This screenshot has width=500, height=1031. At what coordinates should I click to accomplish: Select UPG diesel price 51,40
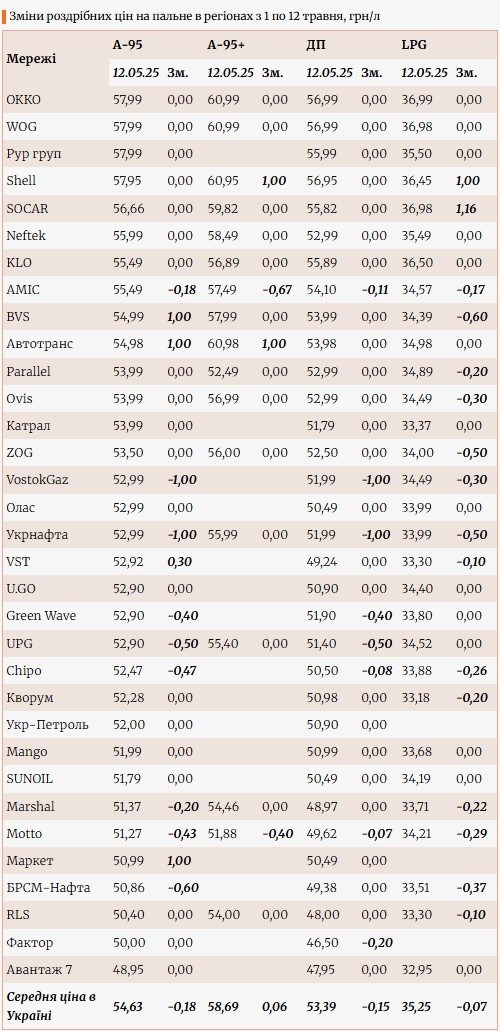322,643
